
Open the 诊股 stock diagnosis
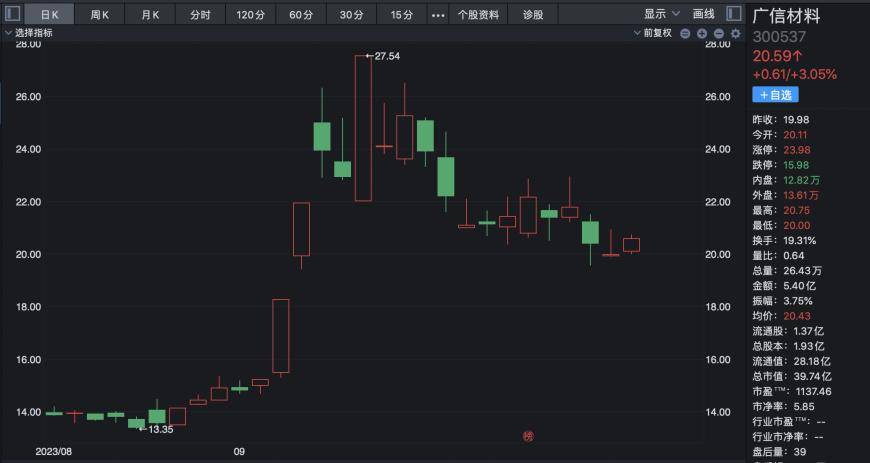pos(533,15)
